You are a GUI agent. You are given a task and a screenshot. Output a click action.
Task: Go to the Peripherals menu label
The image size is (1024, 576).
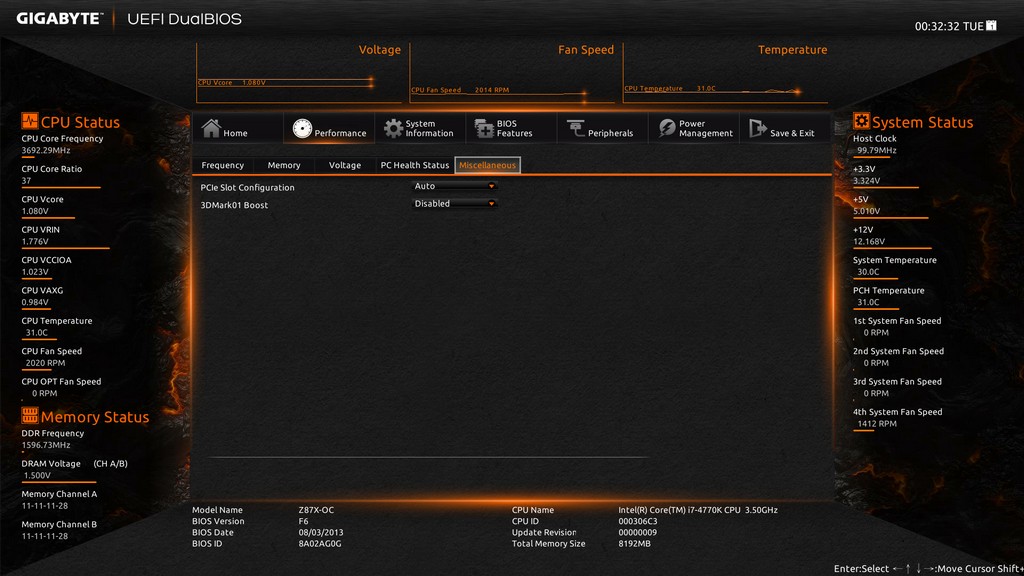coord(611,133)
